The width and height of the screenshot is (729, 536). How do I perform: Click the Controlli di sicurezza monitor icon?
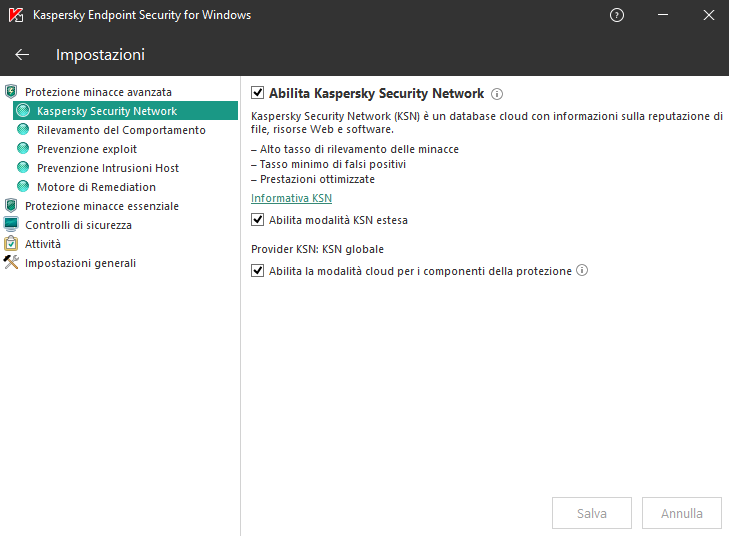[11, 225]
